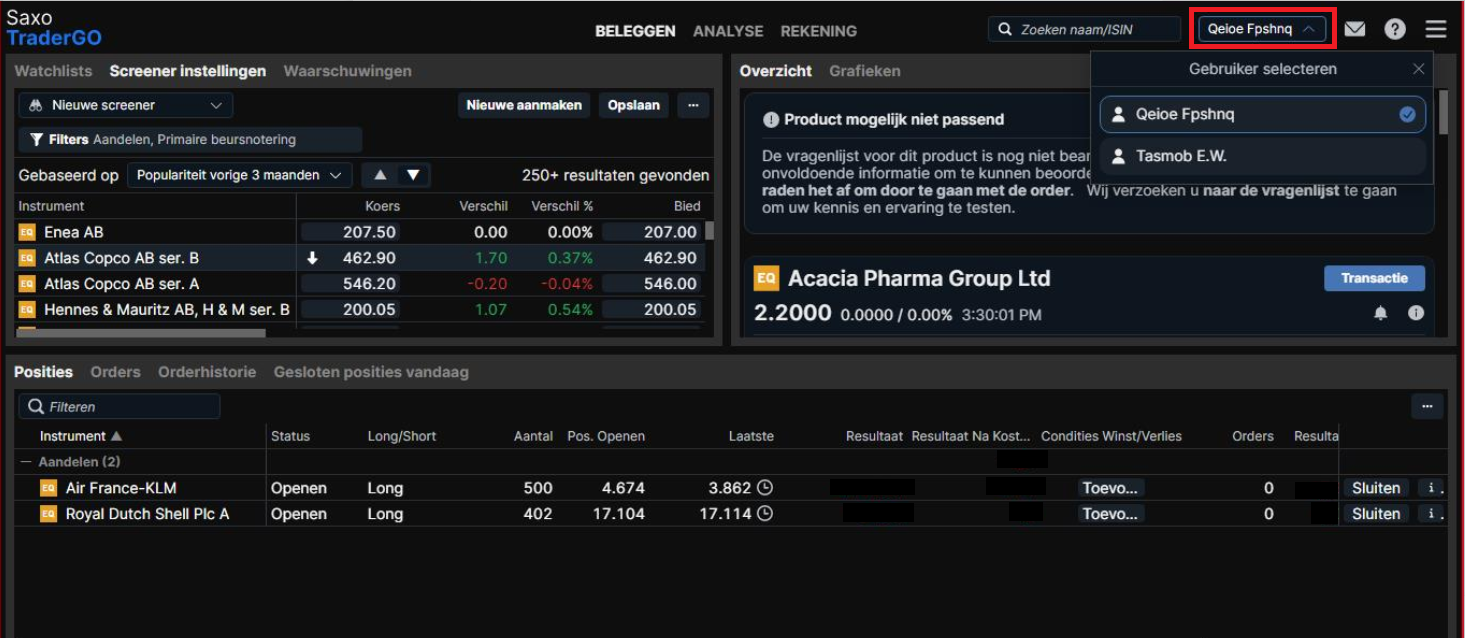
Task: Click the info icon on the Air France-KLM row
Action: point(1432,488)
